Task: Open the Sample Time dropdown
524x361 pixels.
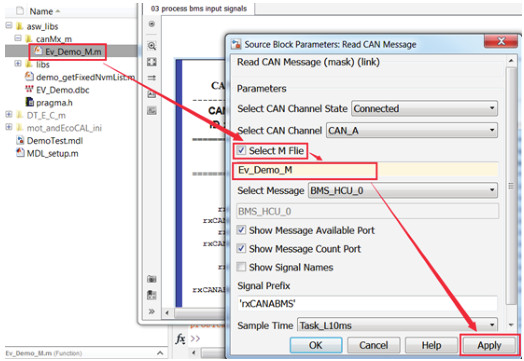Action: (x=397, y=325)
